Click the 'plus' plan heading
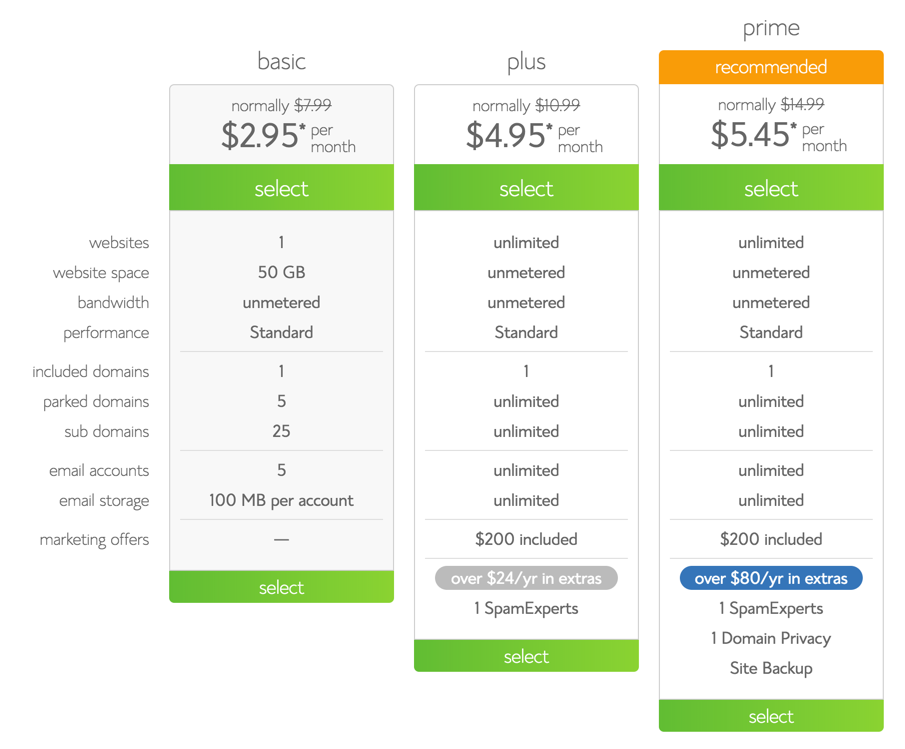This screenshot has width=905, height=749. pyautogui.click(x=526, y=62)
